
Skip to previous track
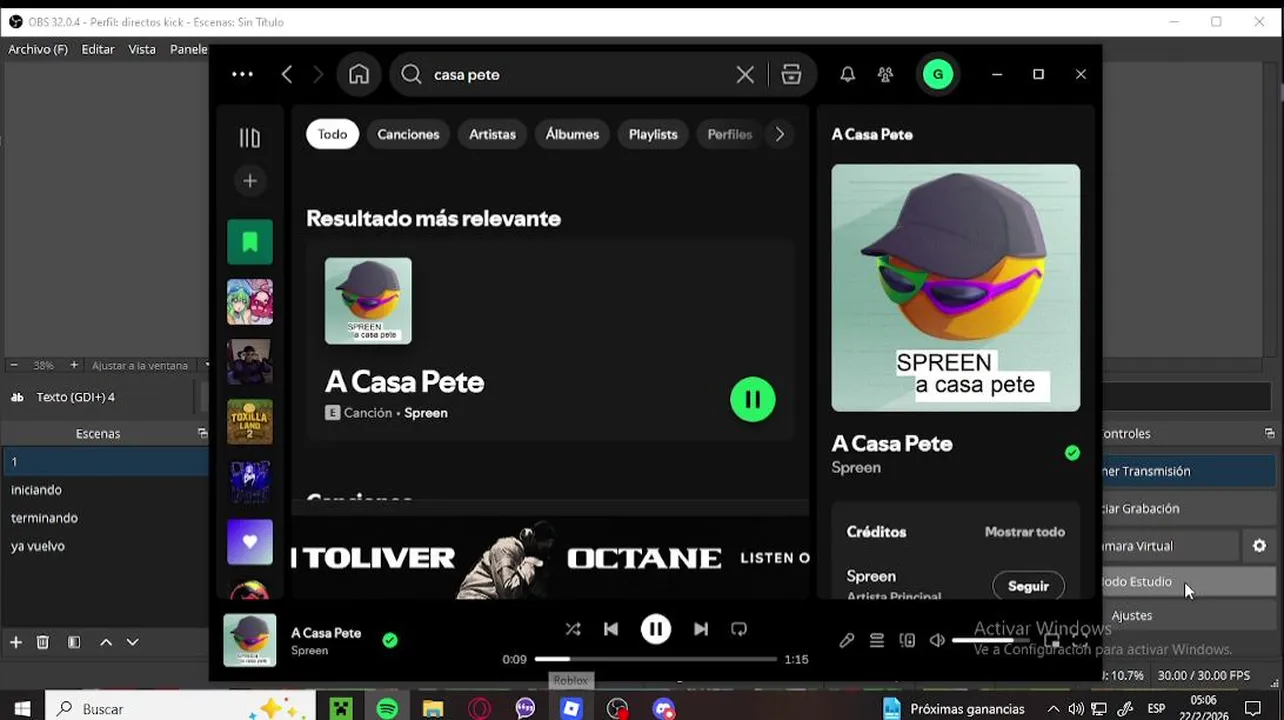611,629
